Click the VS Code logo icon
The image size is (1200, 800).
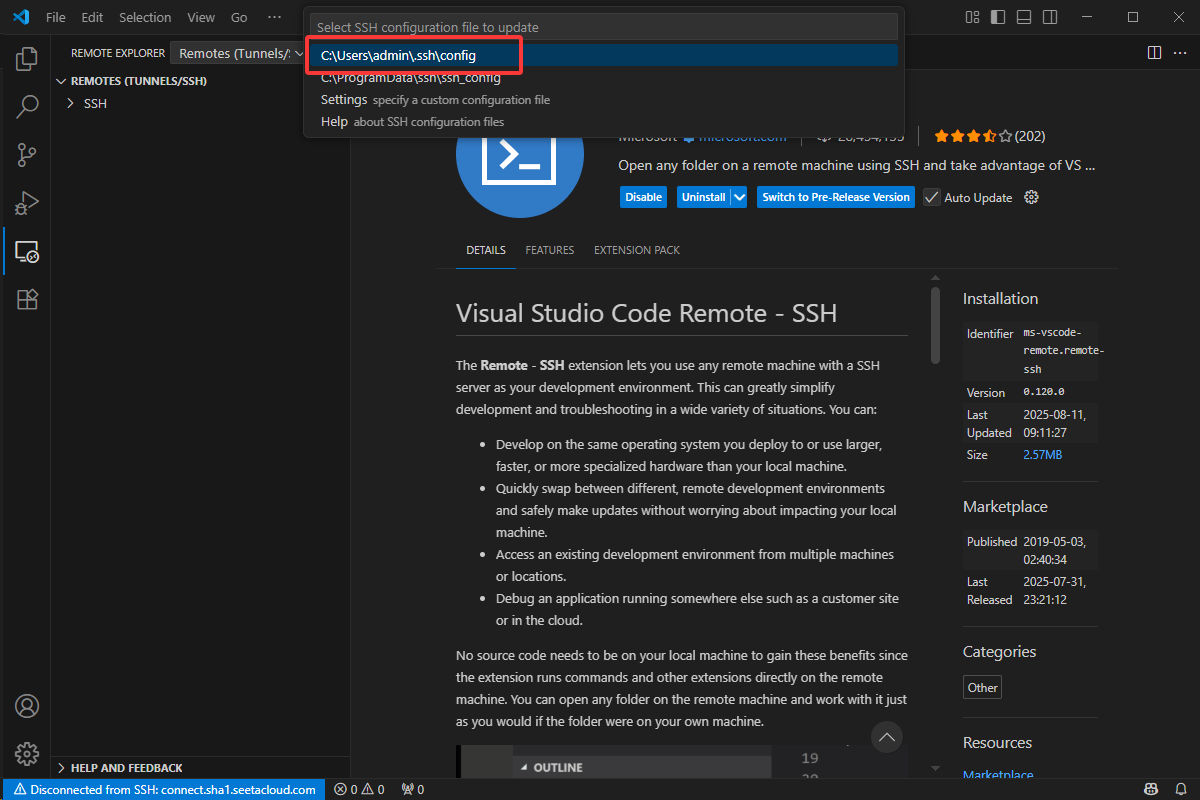(x=20, y=17)
